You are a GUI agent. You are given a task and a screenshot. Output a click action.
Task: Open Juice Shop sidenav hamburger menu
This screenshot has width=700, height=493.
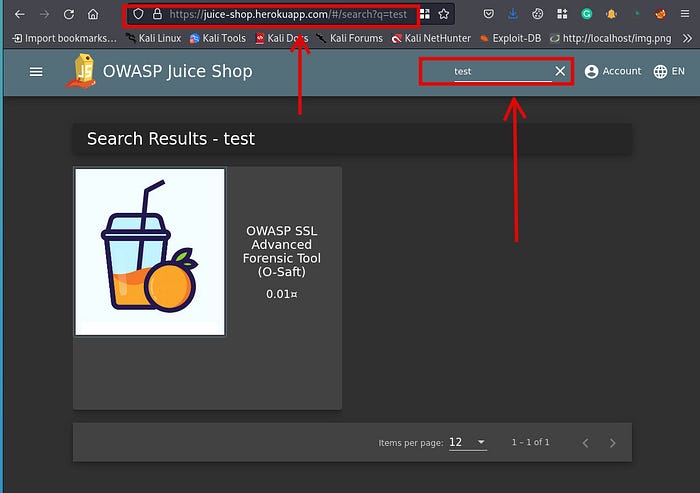[x=36, y=71]
